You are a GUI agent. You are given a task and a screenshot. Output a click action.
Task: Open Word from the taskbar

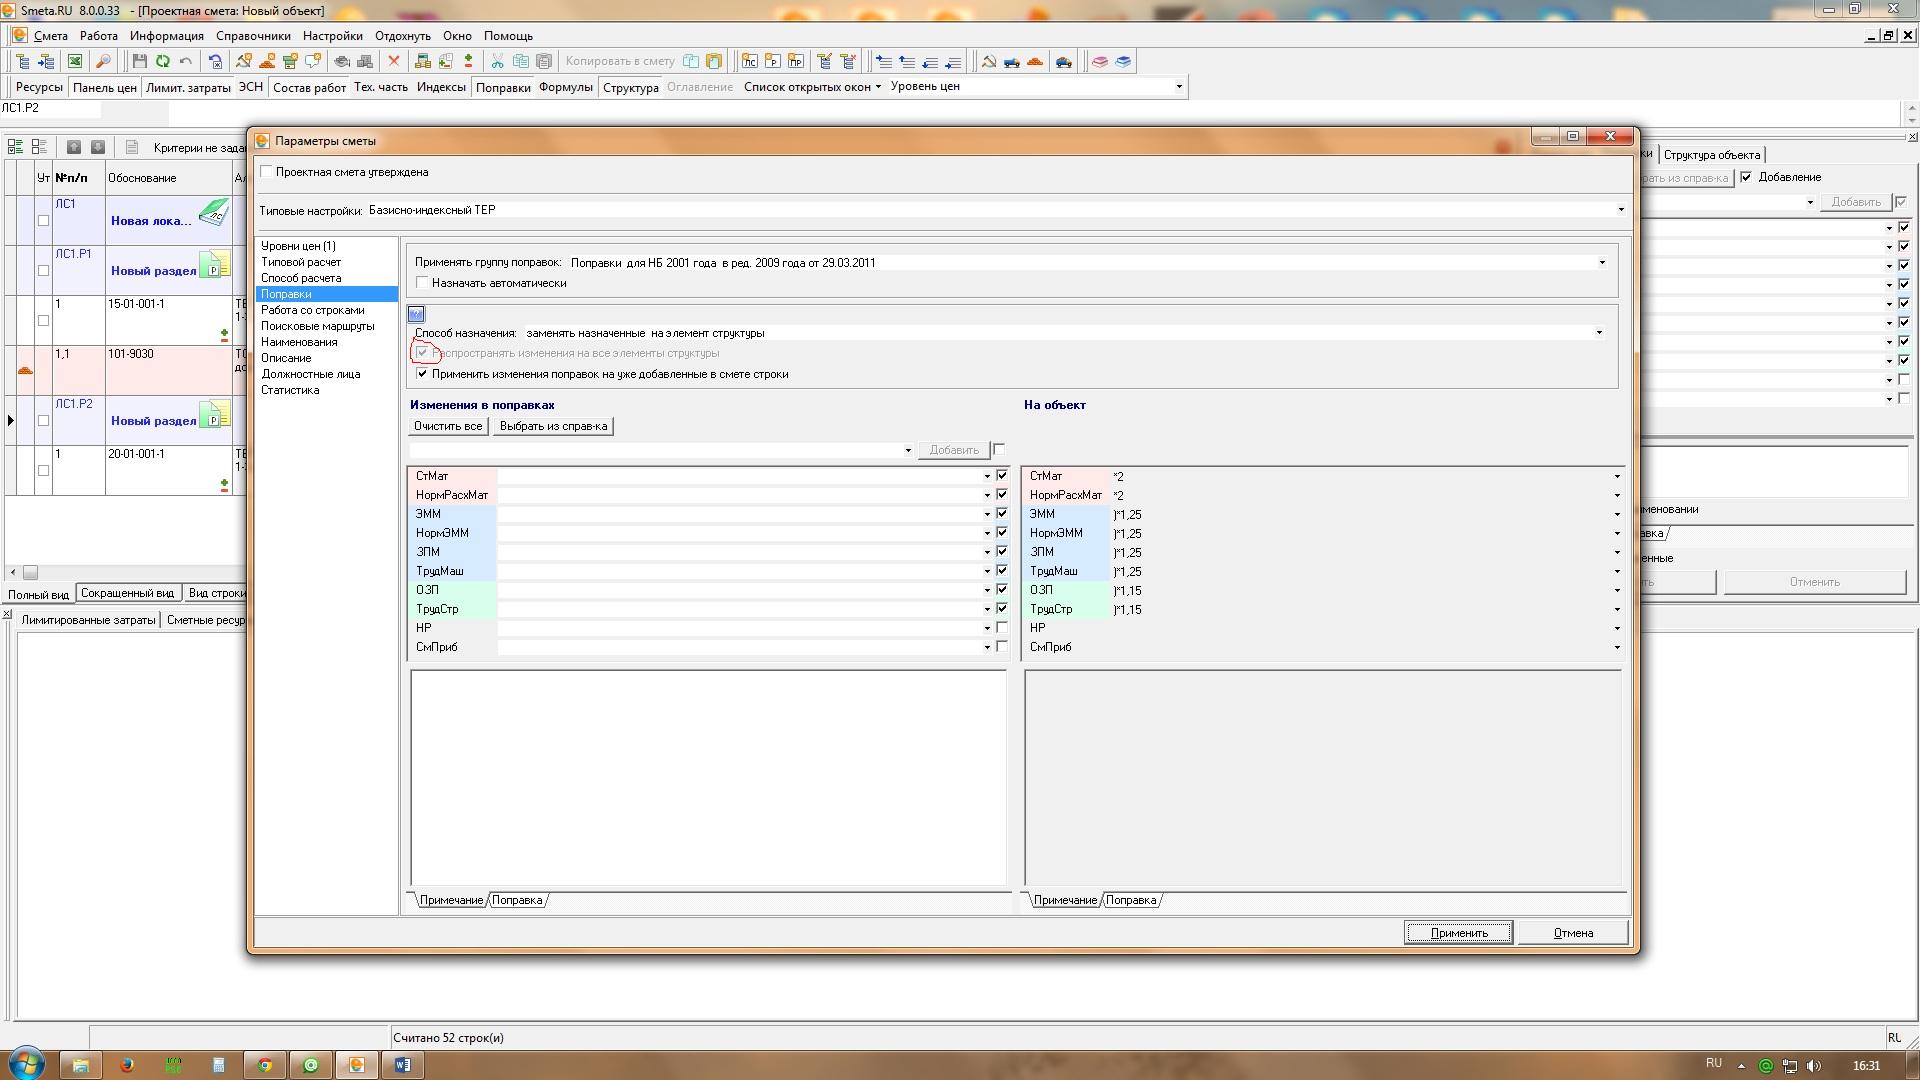[402, 1065]
